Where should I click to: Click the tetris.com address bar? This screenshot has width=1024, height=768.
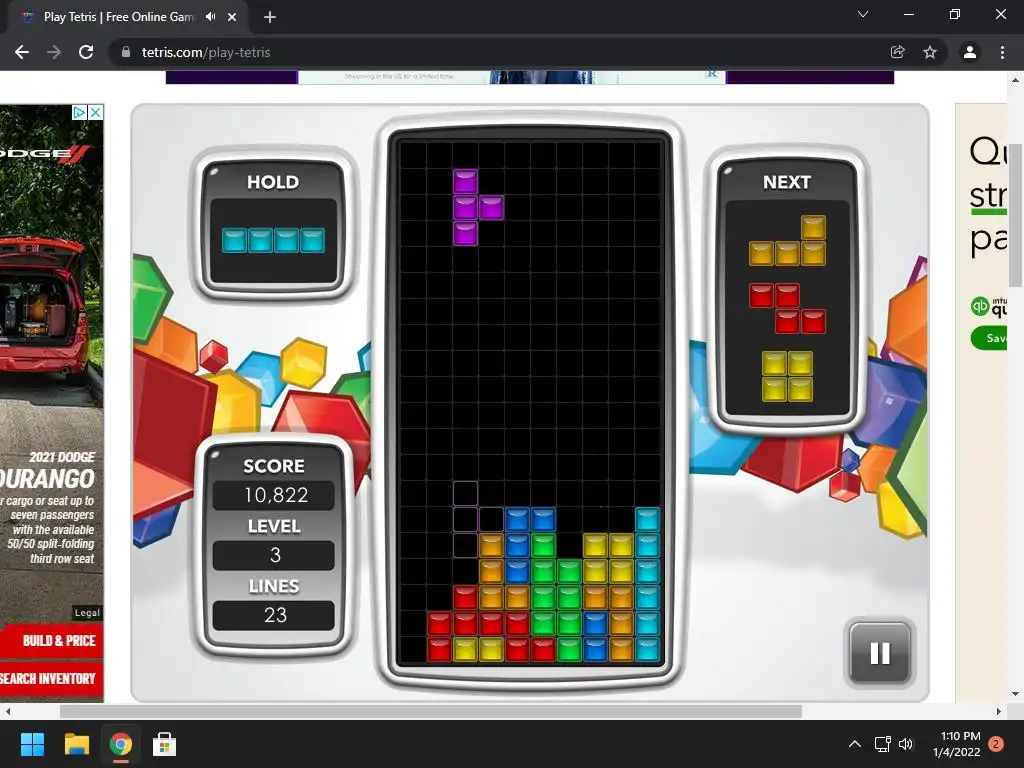click(x=496, y=52)
